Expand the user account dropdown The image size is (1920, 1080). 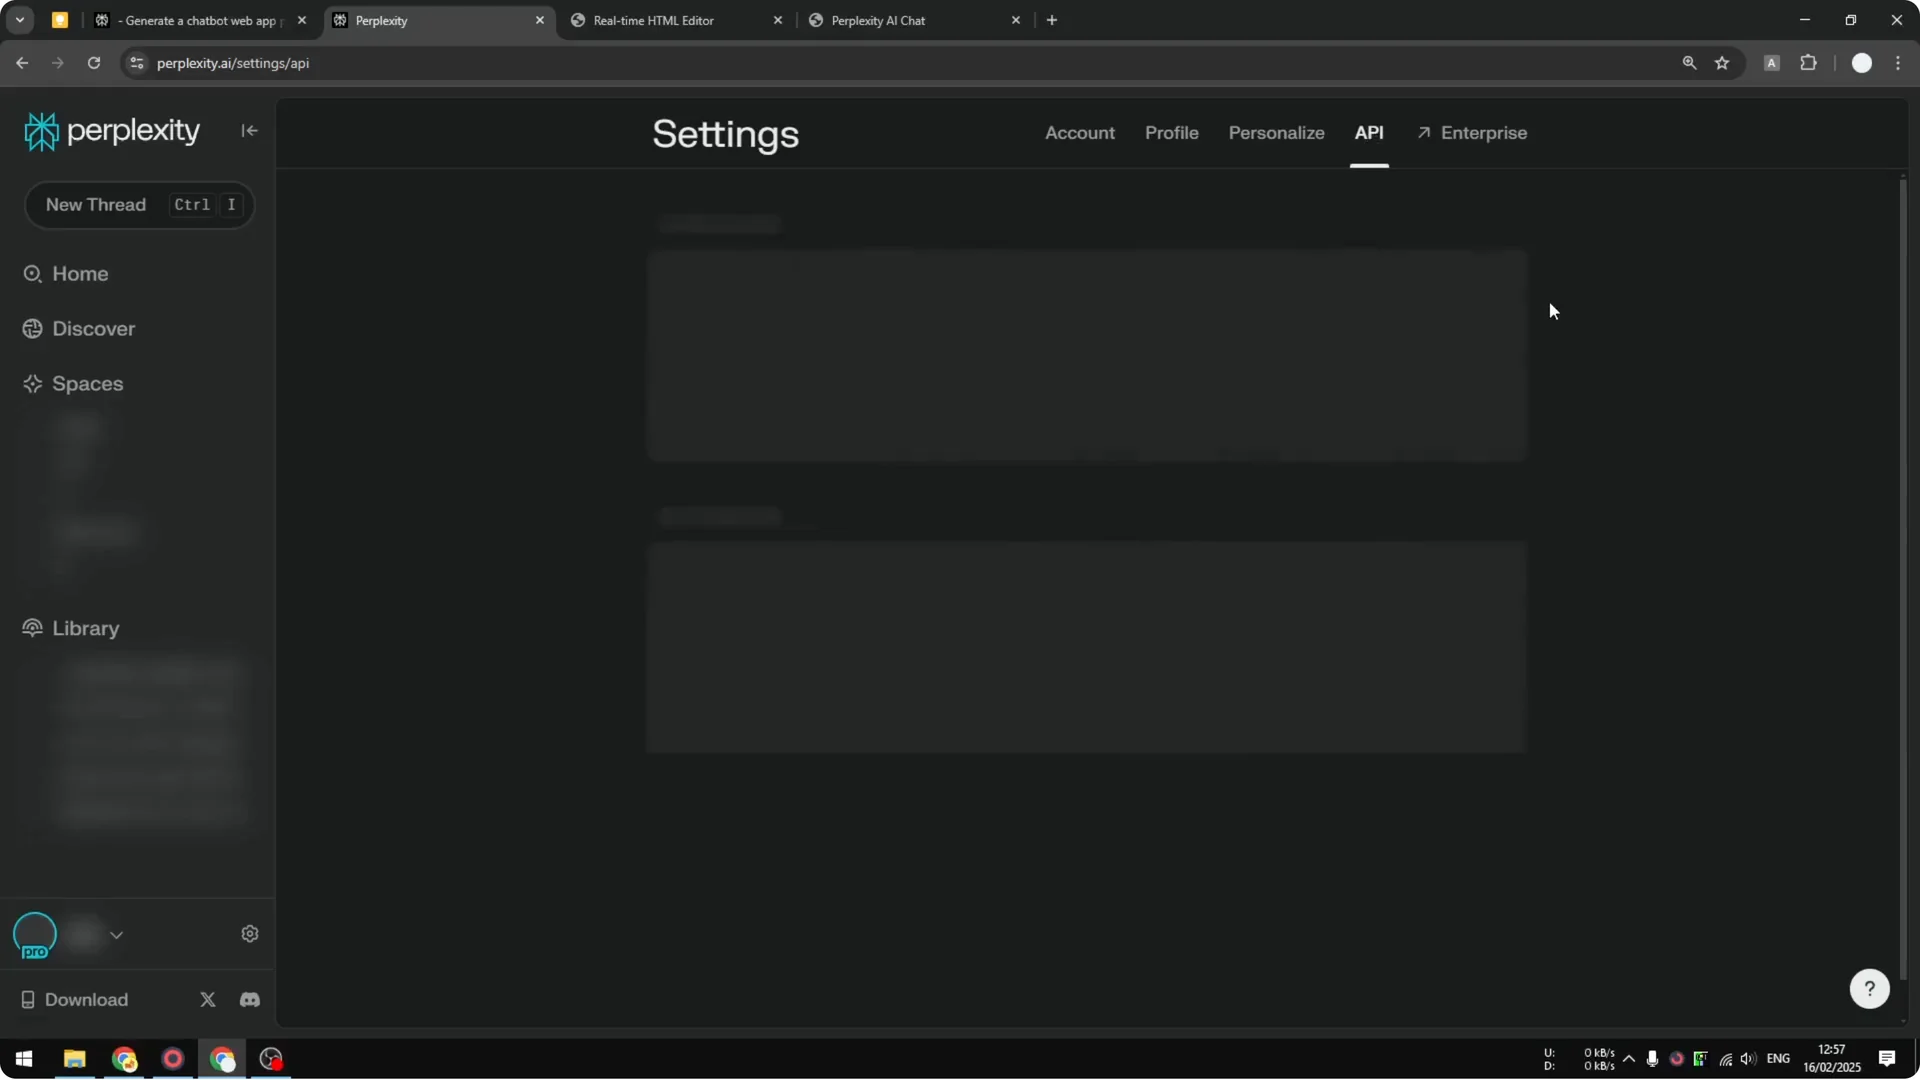point(117,934)
